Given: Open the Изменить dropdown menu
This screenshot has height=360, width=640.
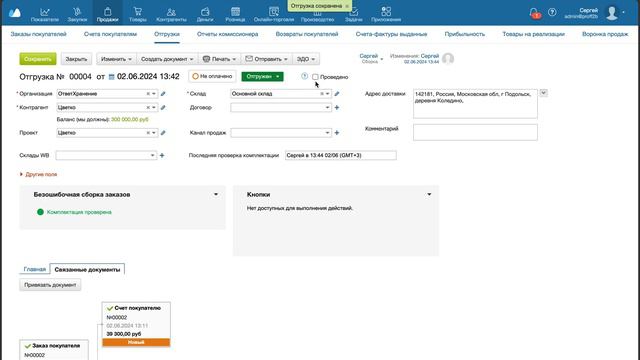Looking at the screenshot, I should [116, 59].
